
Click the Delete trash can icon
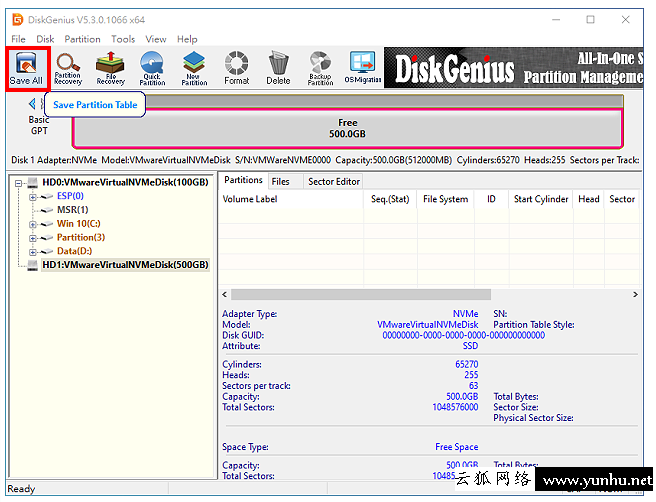(278, 68)
